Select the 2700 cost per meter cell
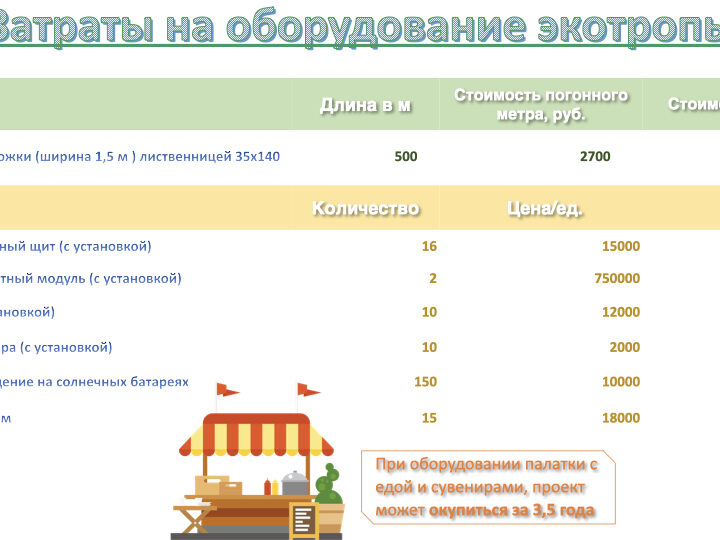The width and height of the screenshot is (720, 540). coord(594,156)
